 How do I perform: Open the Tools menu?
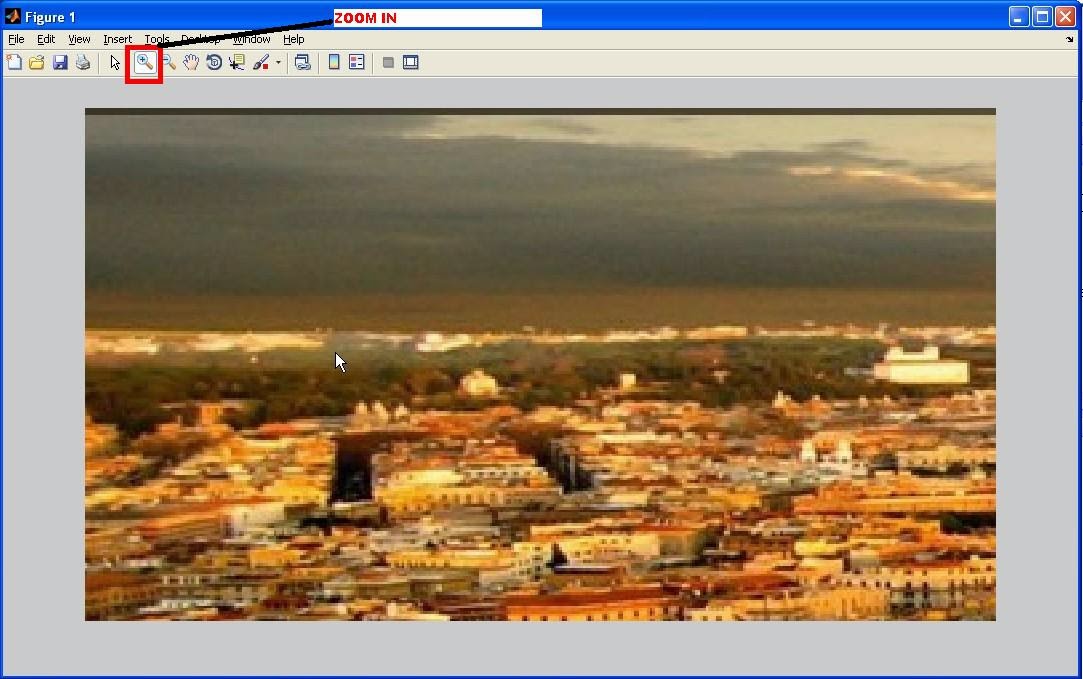click(x=156, y=39)
